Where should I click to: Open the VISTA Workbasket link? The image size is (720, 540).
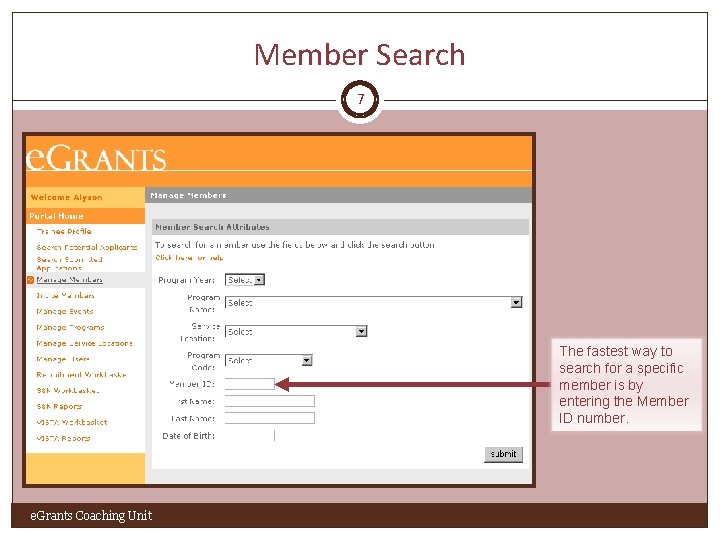click(x=72, y=422)
